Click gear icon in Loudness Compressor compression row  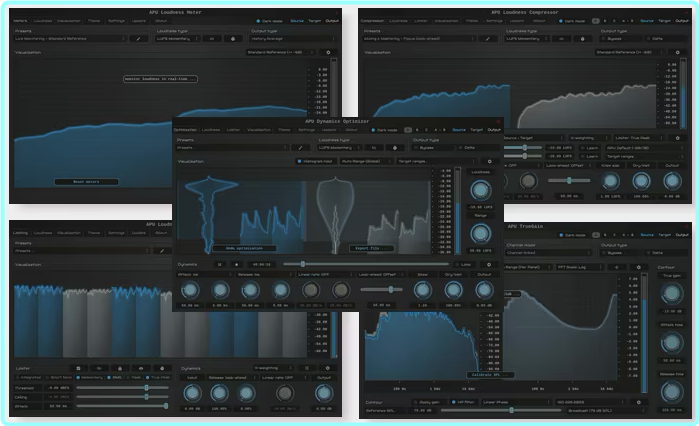(x=678, y=138)
